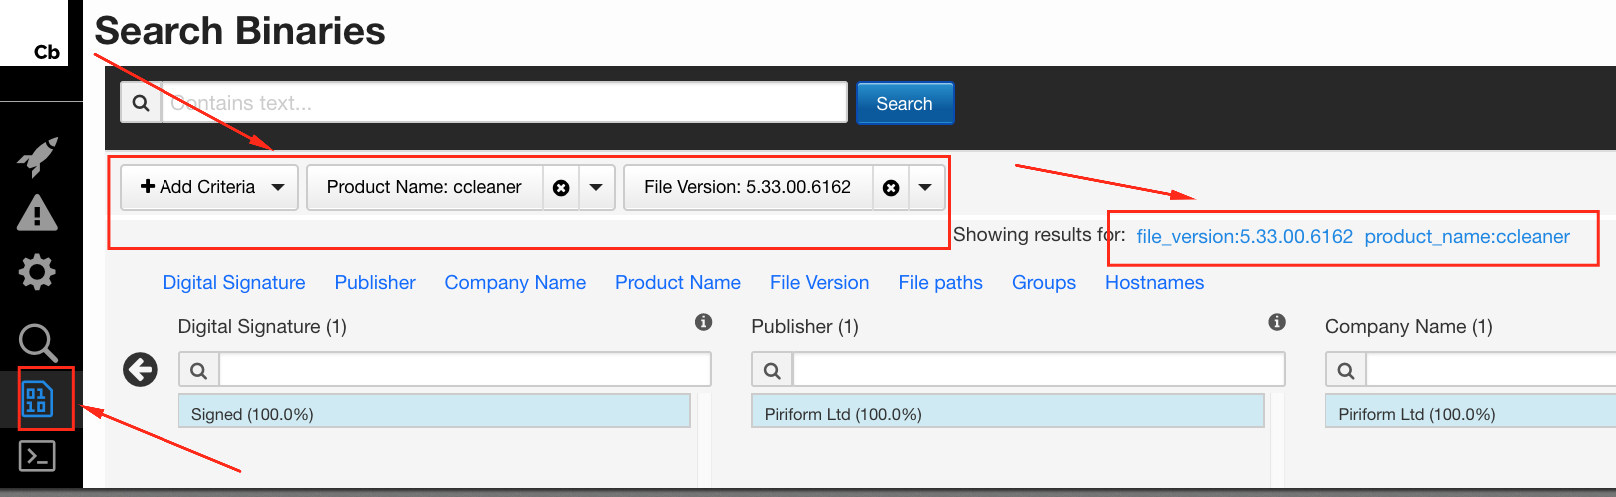Select the Binary Search file icon
The height and width of the screenshot is (497, 1616).
click(x=37, y=400)
